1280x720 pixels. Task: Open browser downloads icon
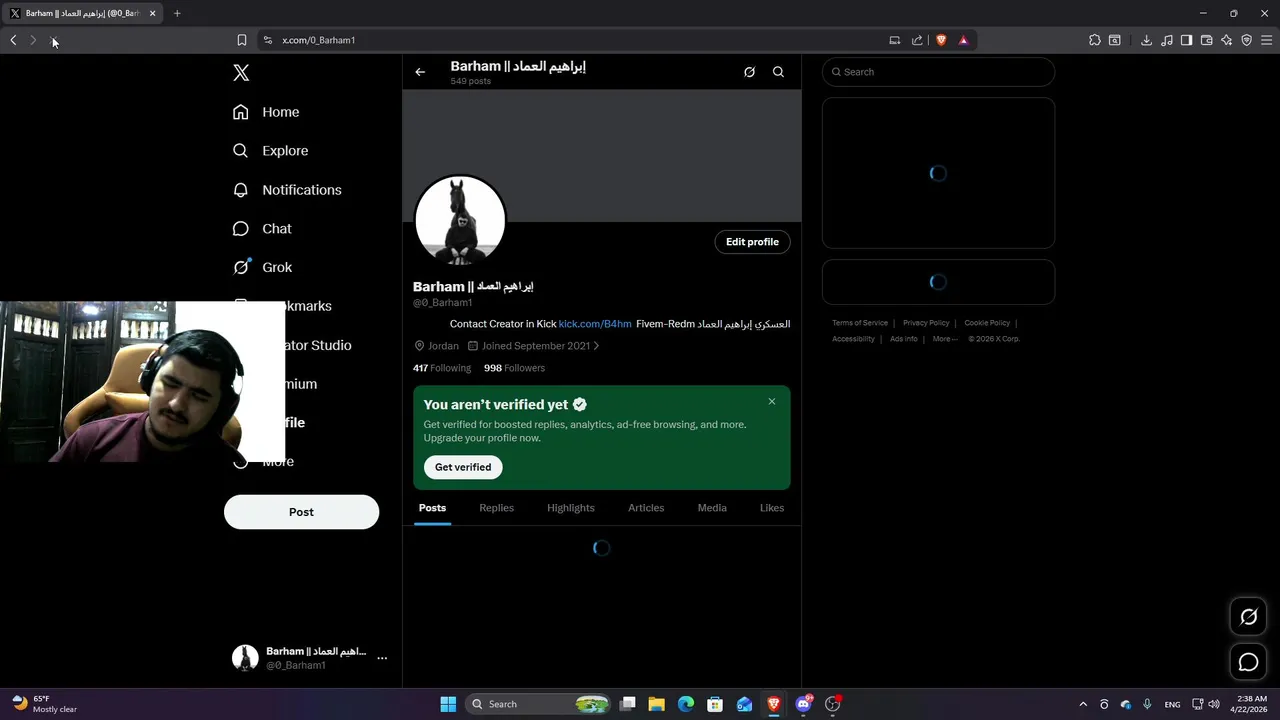tap(1146, 40)
